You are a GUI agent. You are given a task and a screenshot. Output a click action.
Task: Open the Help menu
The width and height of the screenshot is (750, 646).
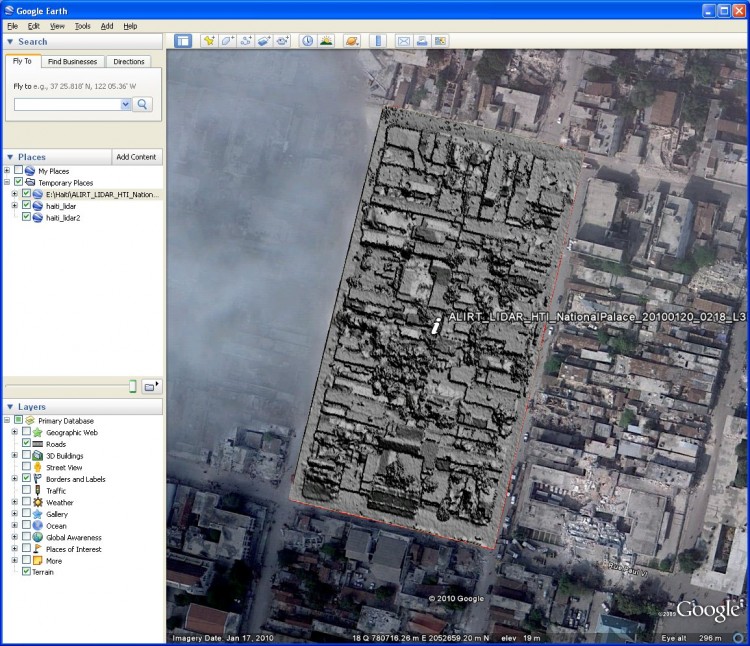(x=130, y=26)
